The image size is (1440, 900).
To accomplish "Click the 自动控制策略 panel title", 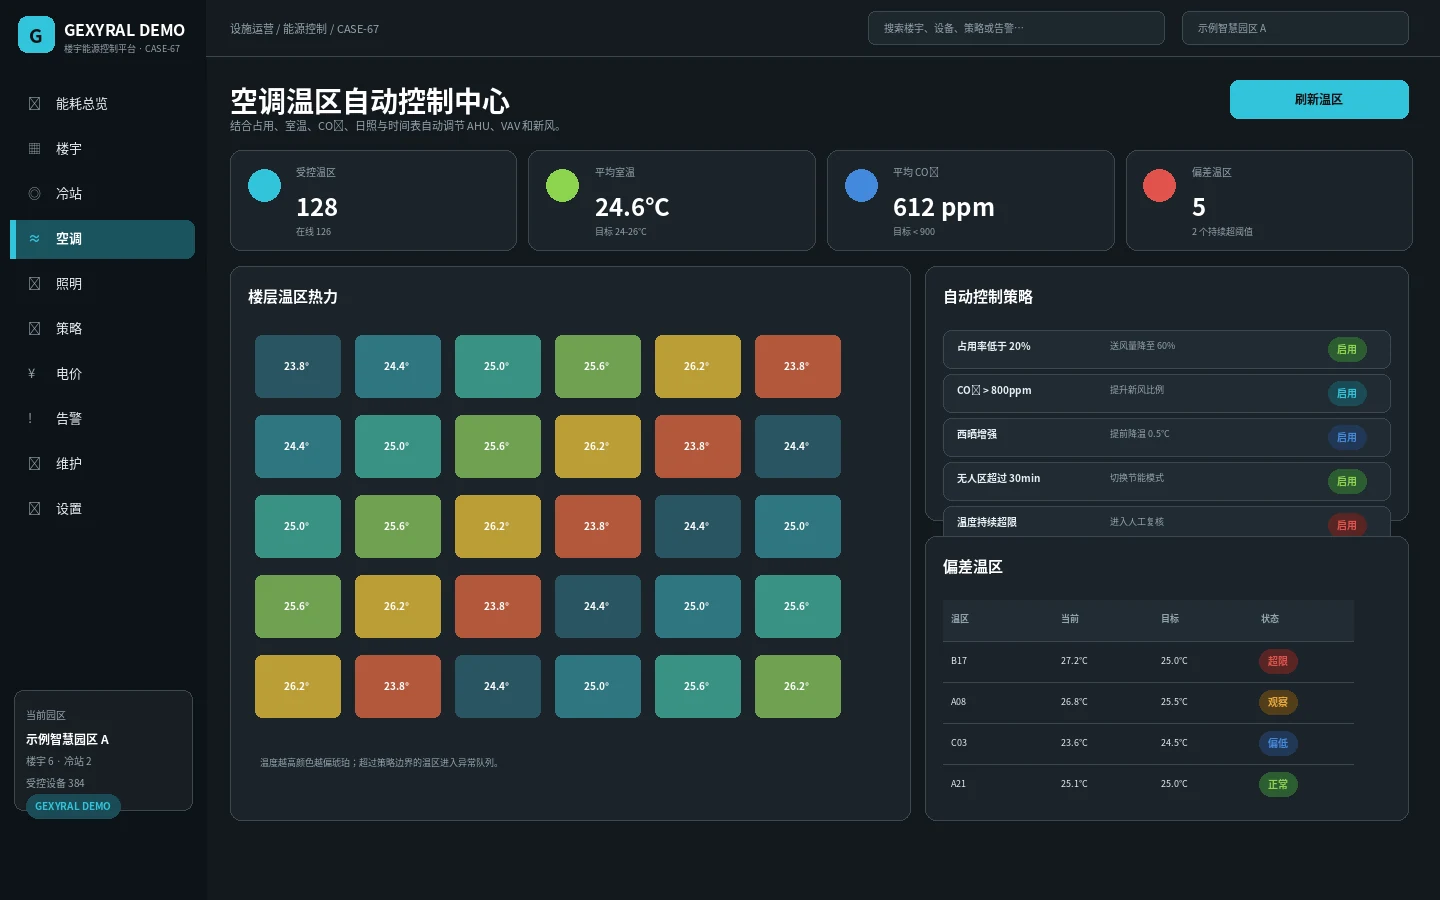I will (988, 297).
